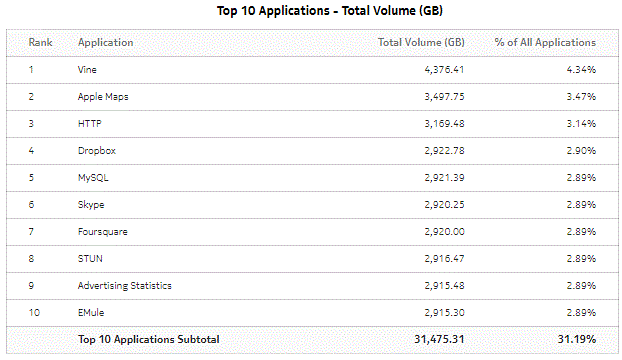Click the value 2,915.48
The height and width of the screenshot is (360, 622).
coord(444,285)
